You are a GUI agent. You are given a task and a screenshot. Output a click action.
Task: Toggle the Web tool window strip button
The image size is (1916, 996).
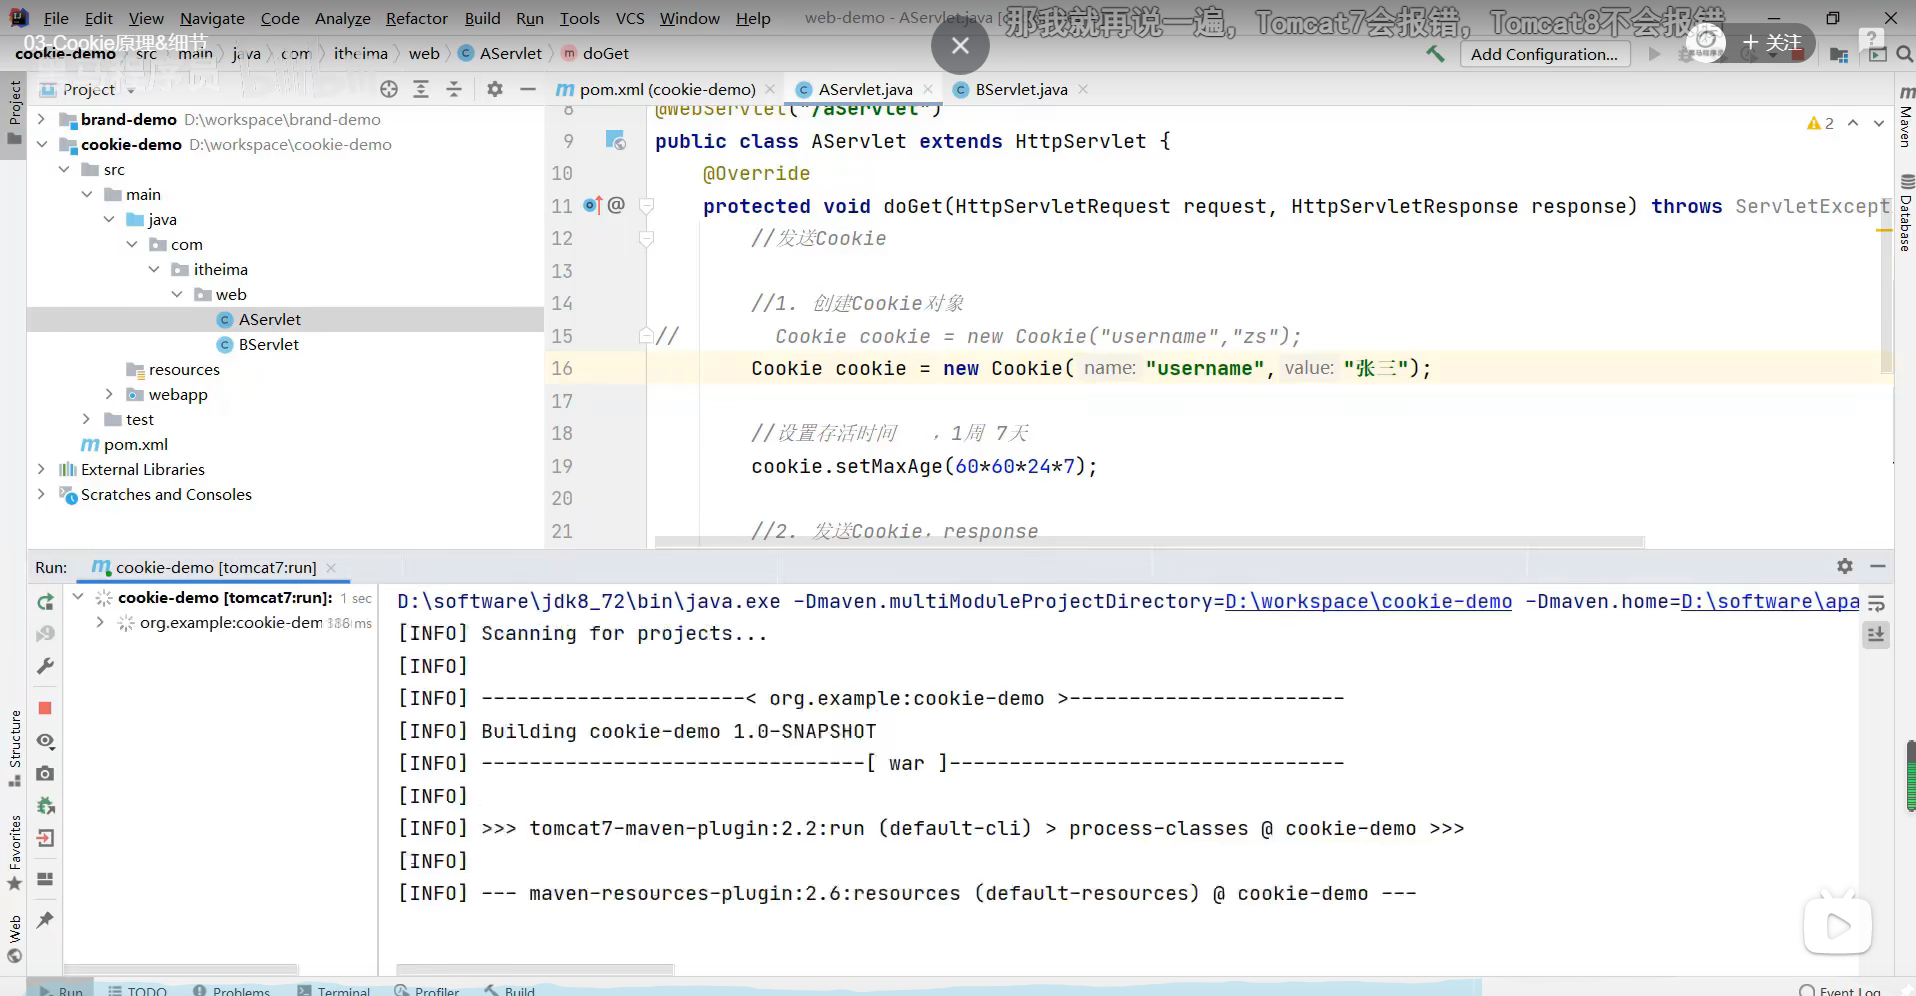tap(14, 939)
